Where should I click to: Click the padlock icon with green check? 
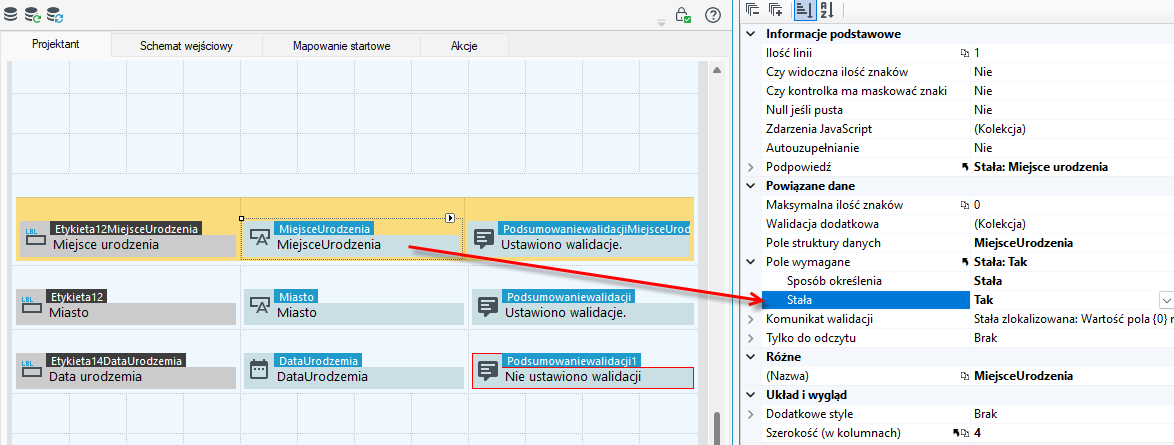point(683,14)
